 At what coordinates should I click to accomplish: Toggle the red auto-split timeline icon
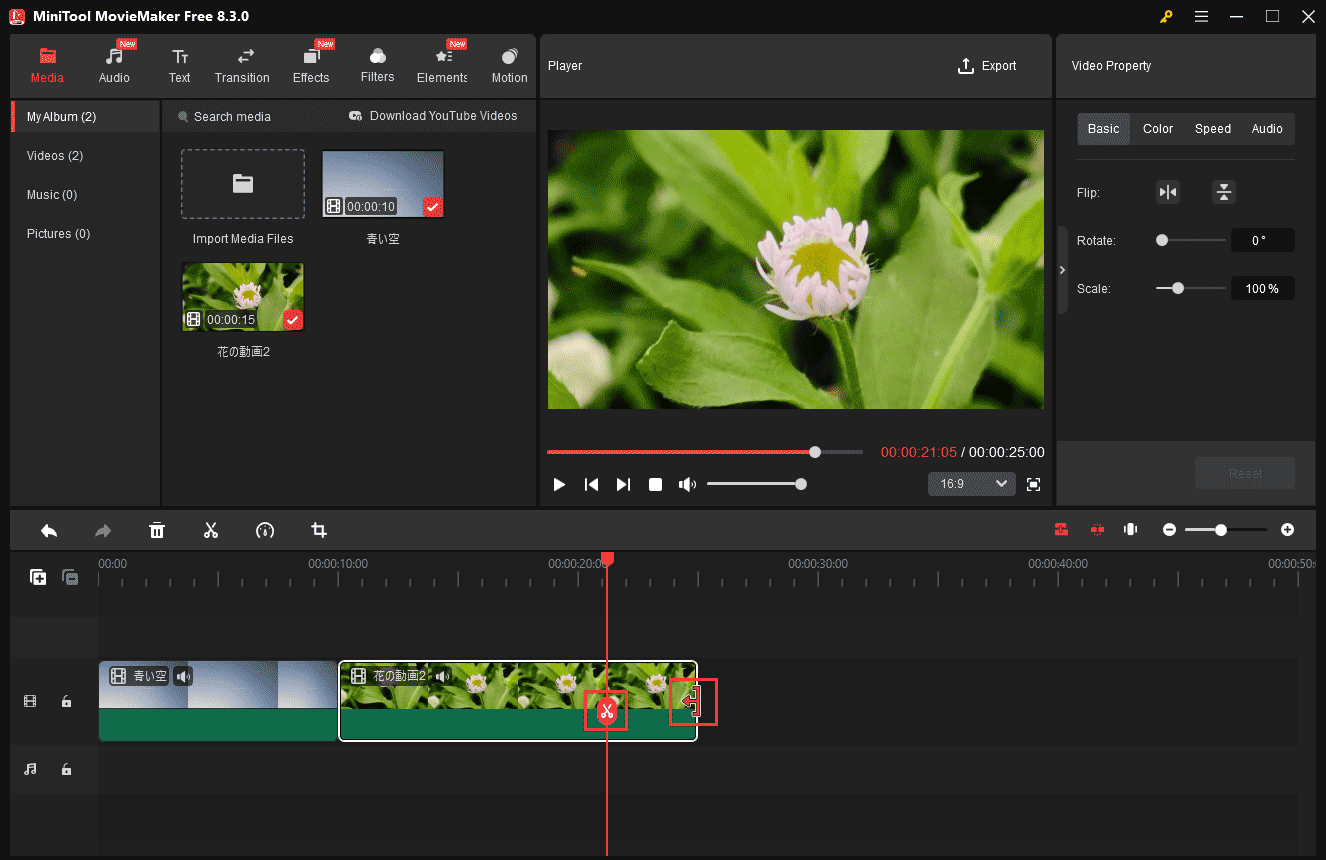pyautogui.click(x=1097, y=530)
